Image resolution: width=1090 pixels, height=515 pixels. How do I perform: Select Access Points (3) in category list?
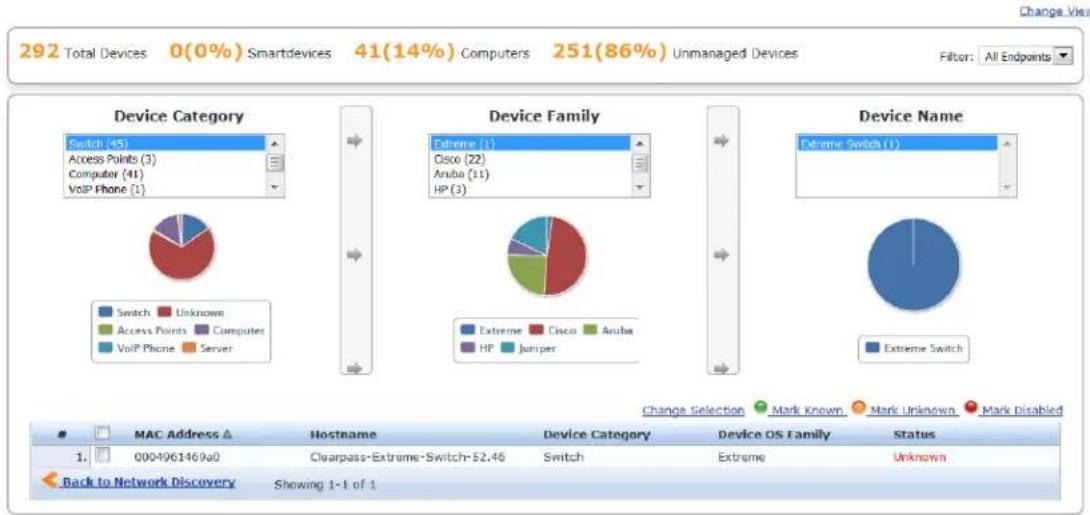click(165, 158)
